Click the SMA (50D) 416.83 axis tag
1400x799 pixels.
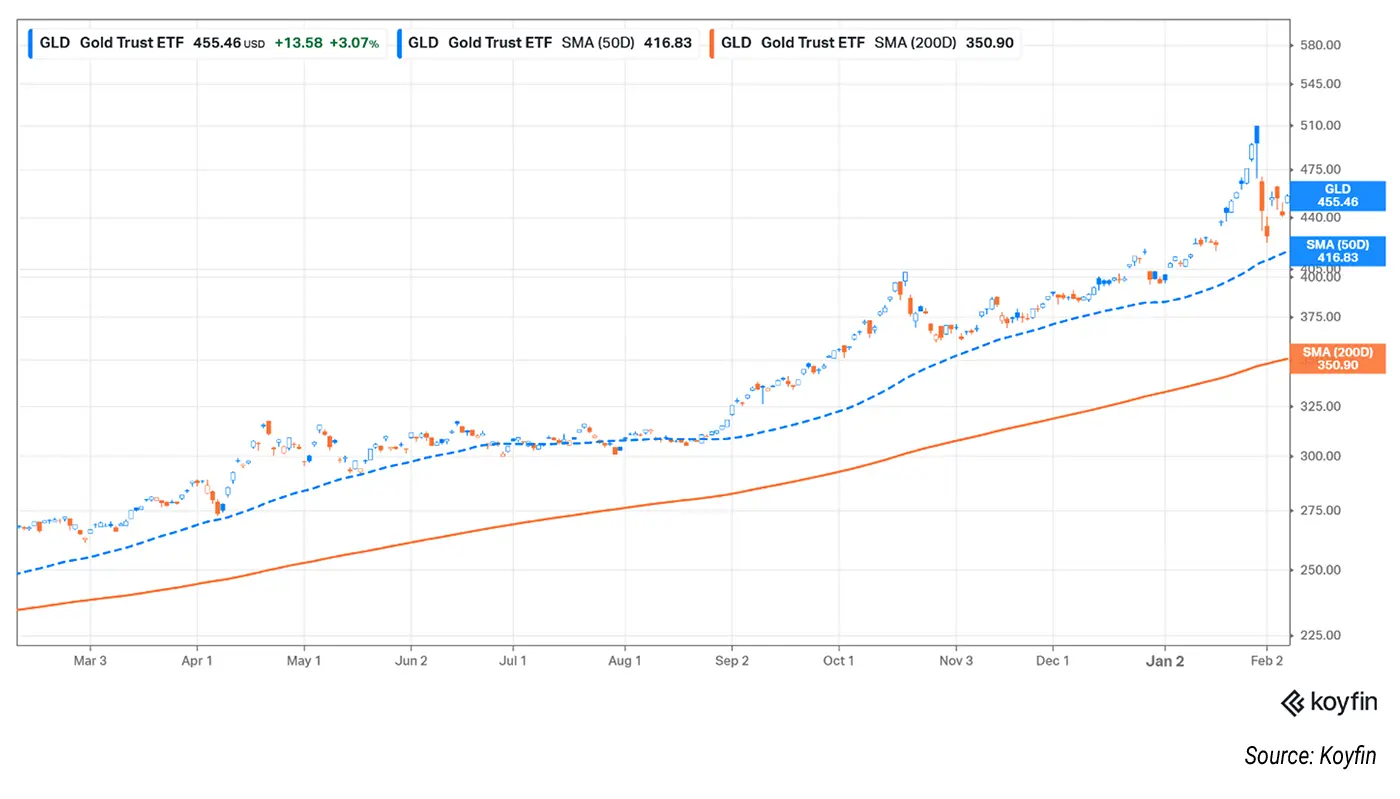(1337, 251)
